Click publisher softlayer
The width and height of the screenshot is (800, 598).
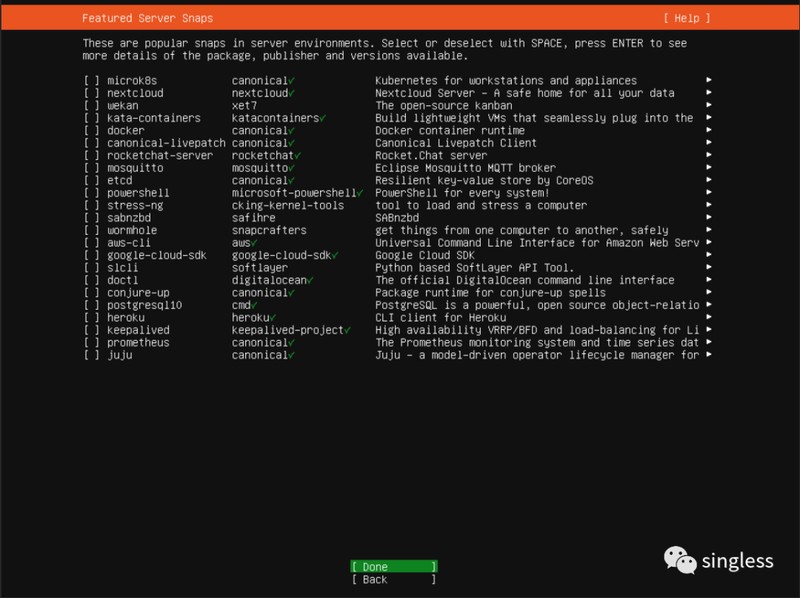pos(260,268)
